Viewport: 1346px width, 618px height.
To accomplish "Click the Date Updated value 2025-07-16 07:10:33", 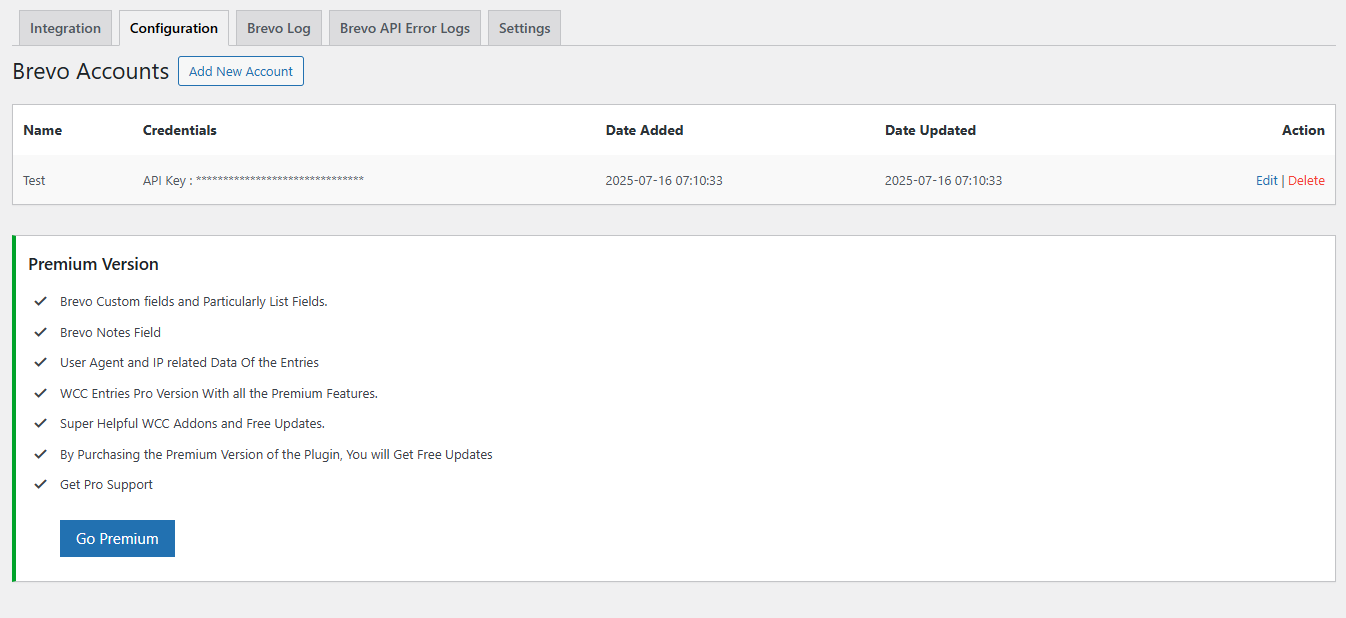I will [x=943, y=181].
